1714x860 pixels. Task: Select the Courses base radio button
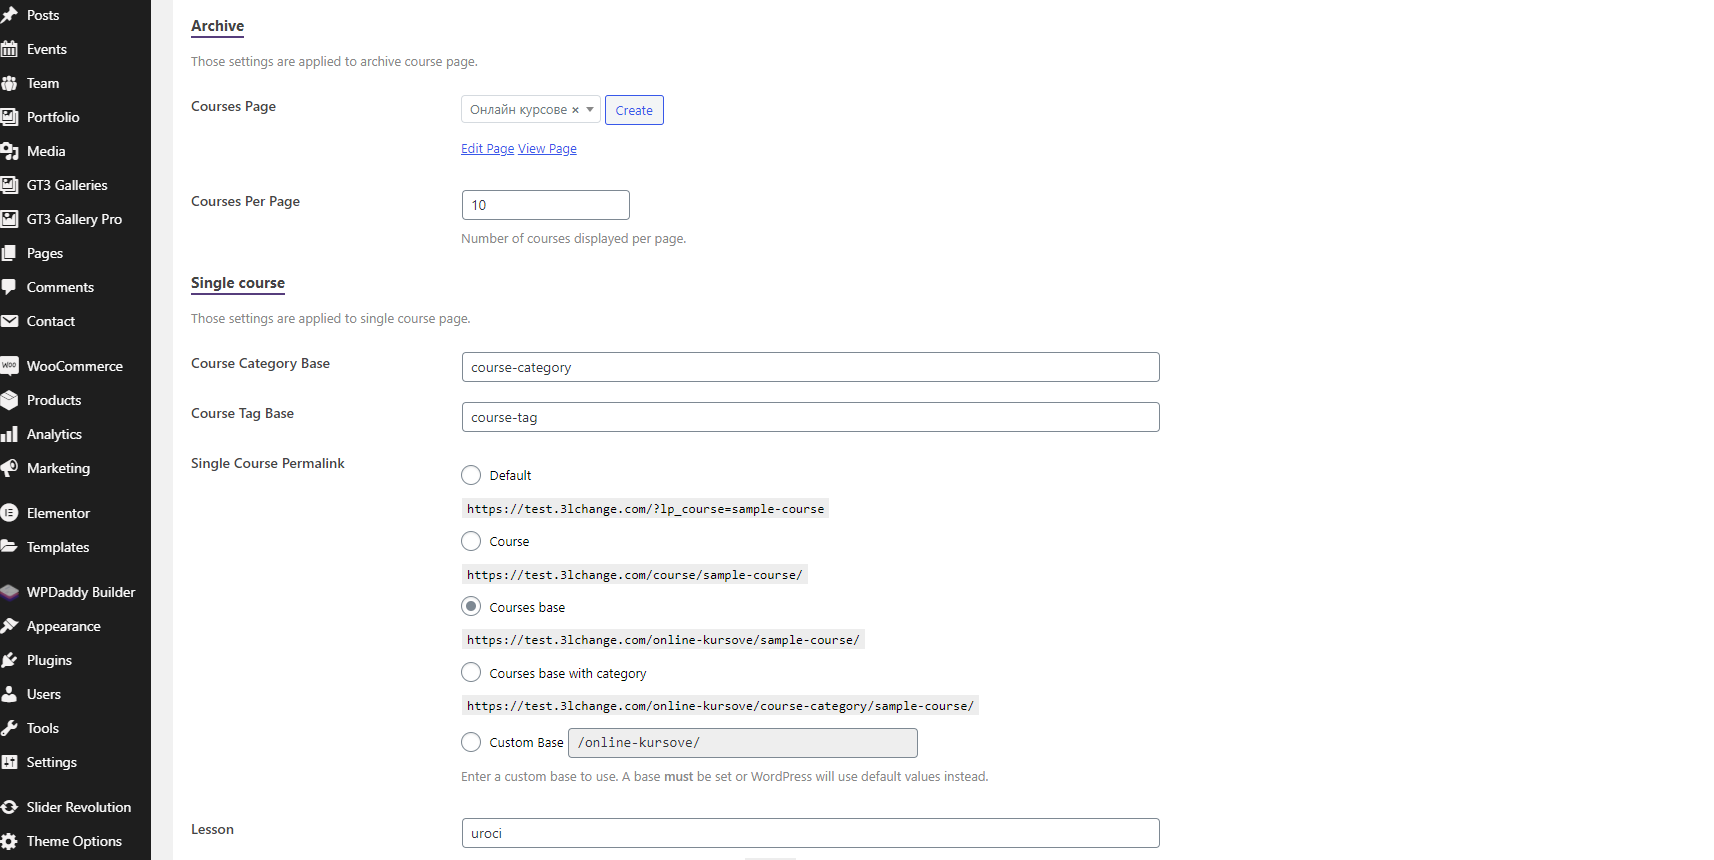click(471, 606)
